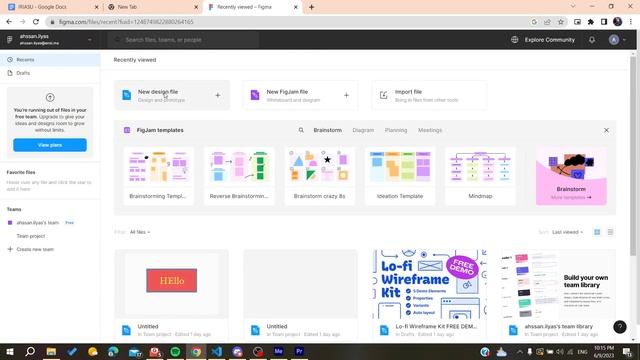Click the View plans button
640x360 pixels.
[50, 145]
